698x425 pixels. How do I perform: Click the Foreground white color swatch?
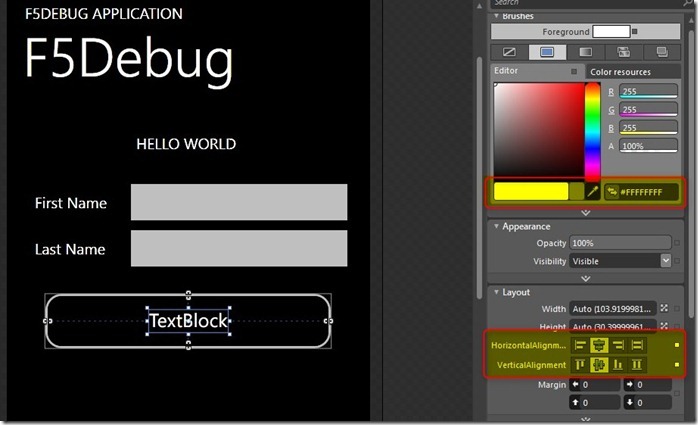coord(611,32)
